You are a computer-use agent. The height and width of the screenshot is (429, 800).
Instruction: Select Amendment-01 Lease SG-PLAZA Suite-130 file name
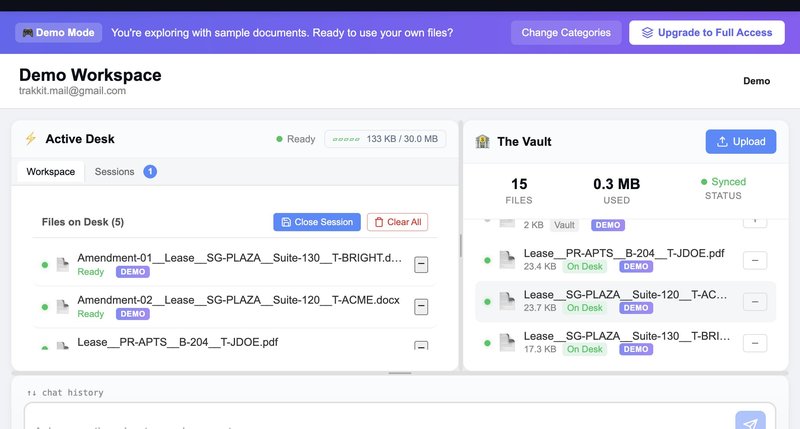click(x=239, y=258)
